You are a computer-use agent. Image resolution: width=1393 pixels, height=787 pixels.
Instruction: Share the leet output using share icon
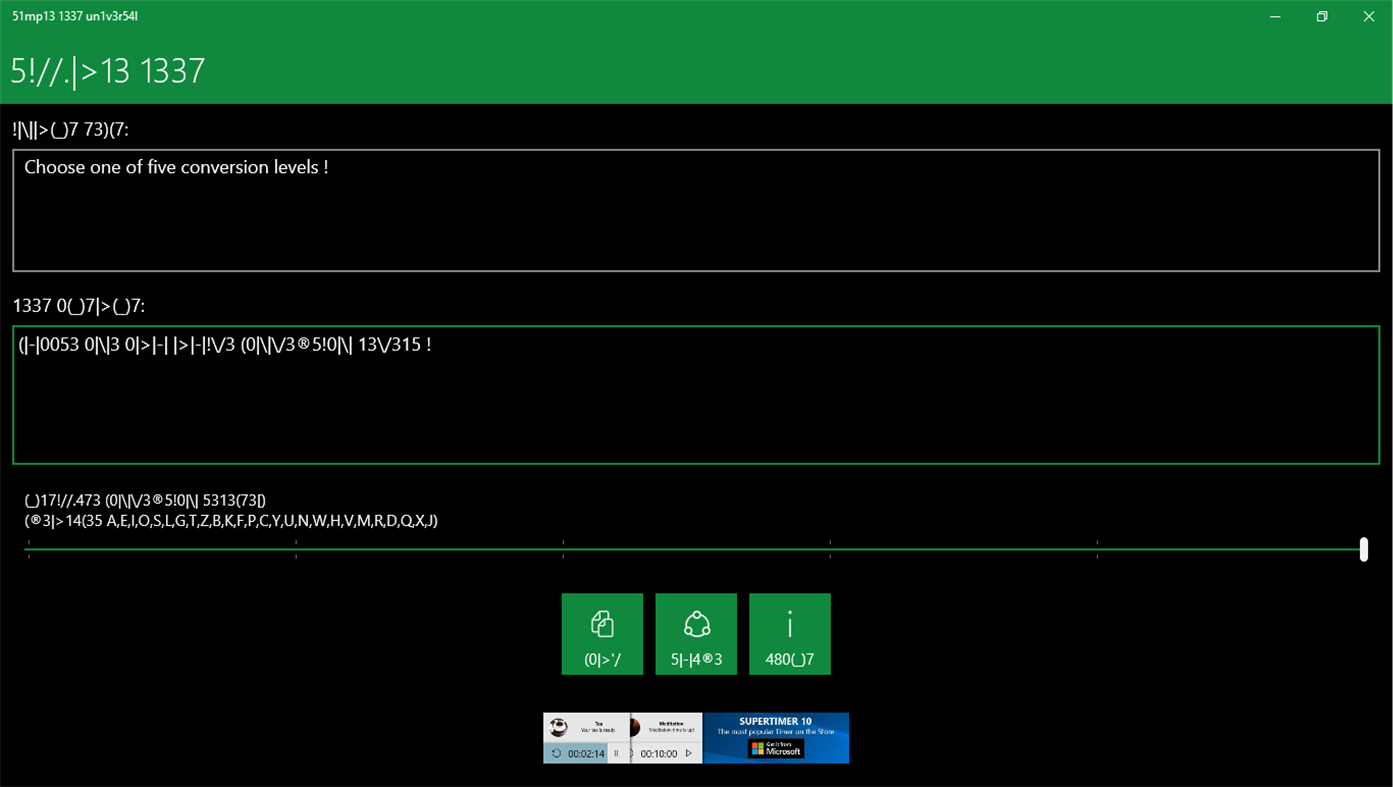696,633
